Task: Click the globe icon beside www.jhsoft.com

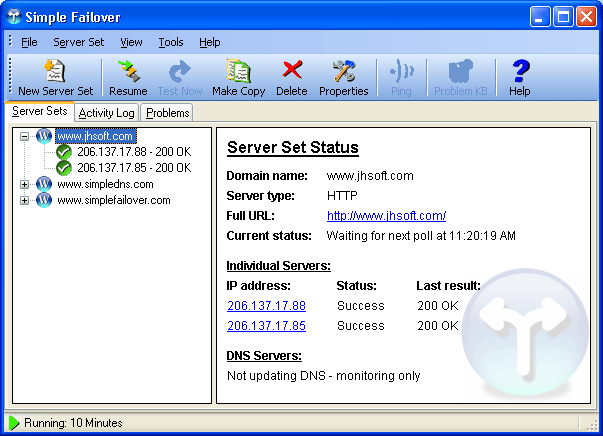Action: [x=44, y=136]
